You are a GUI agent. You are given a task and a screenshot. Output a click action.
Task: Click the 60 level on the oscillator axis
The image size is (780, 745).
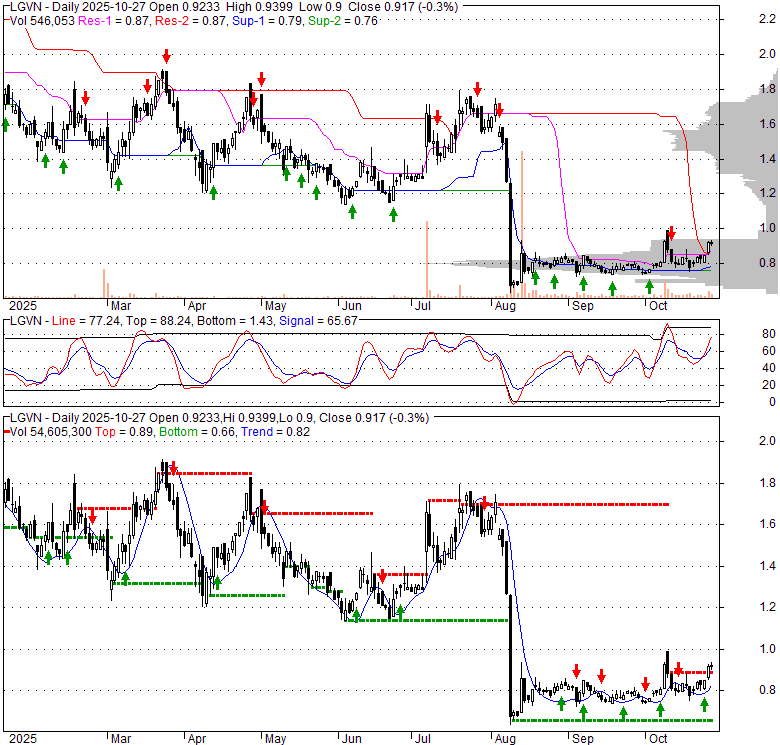(x=769, y=351)
